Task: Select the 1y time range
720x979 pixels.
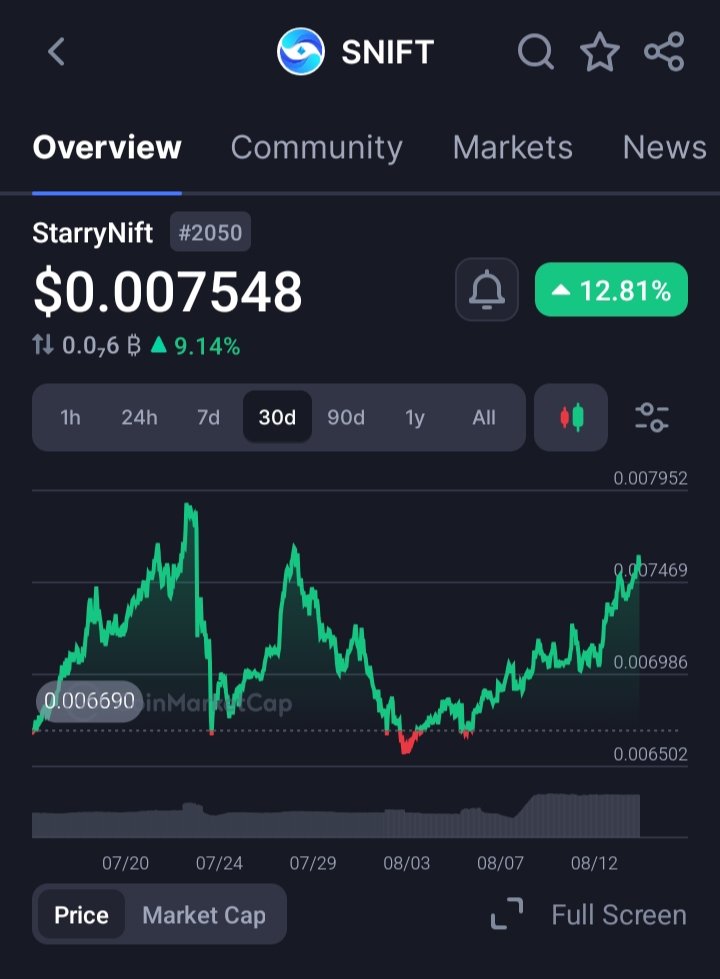Action: pyautogui.click(x=415, y=417)
